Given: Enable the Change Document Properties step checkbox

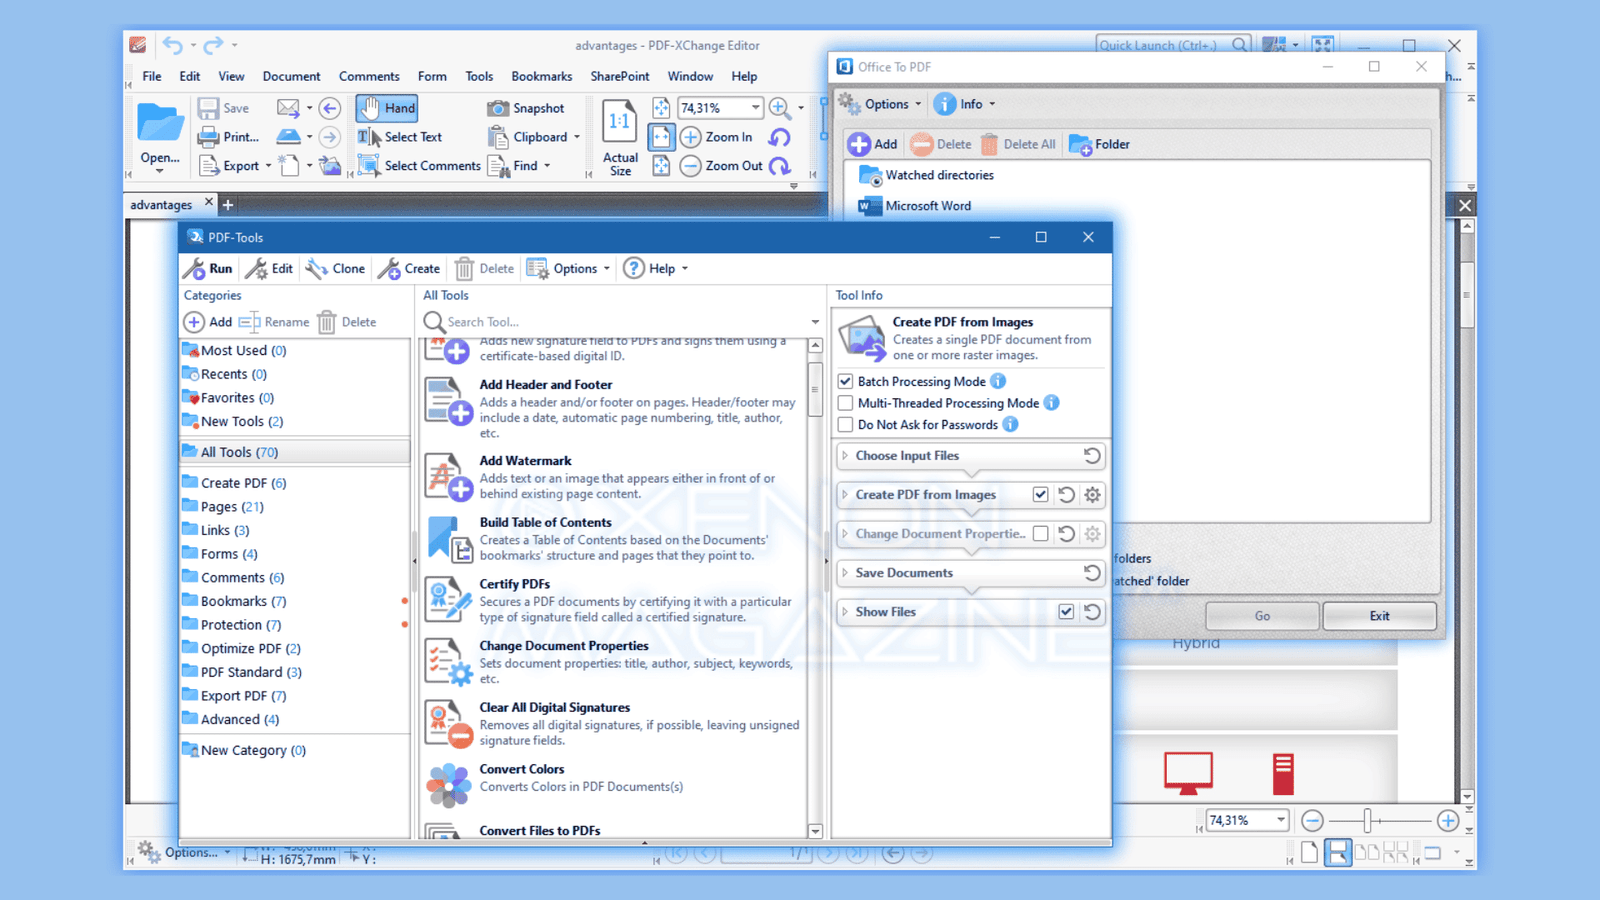Looking at the screenshot, I should click(1040, 534).
